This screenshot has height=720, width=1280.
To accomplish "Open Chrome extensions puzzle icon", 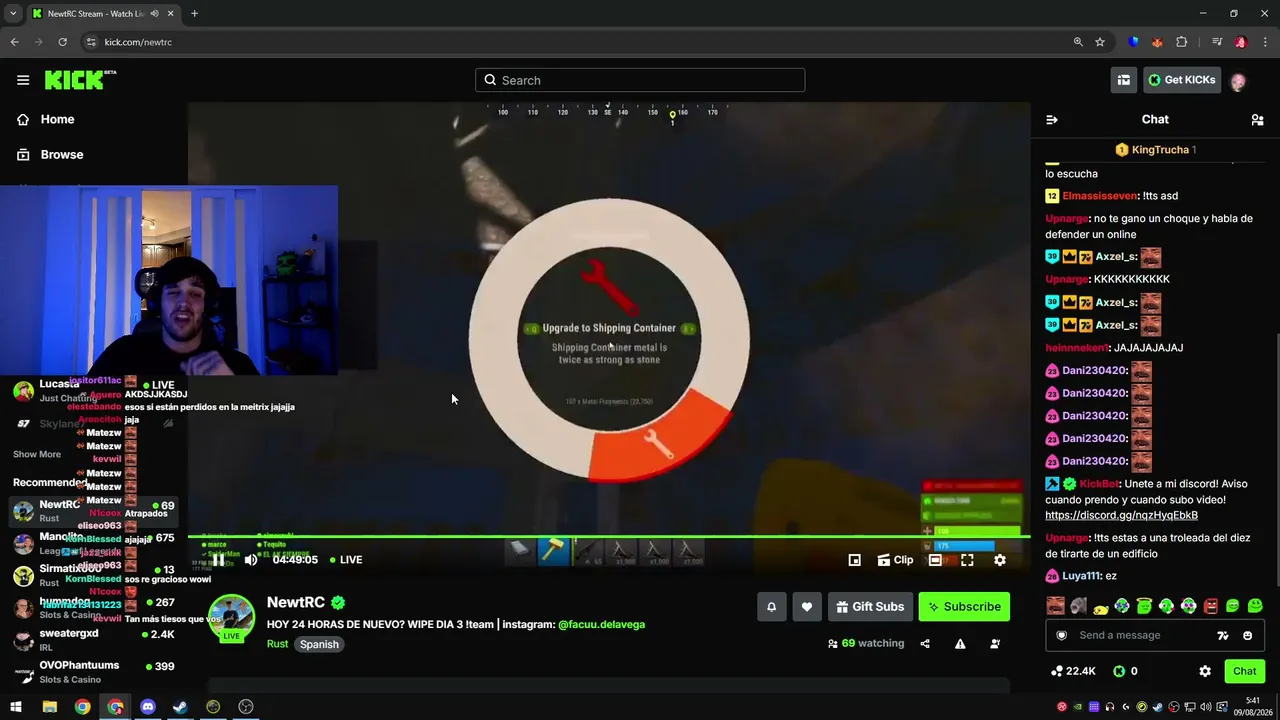I will click(x=1181, y=42).
